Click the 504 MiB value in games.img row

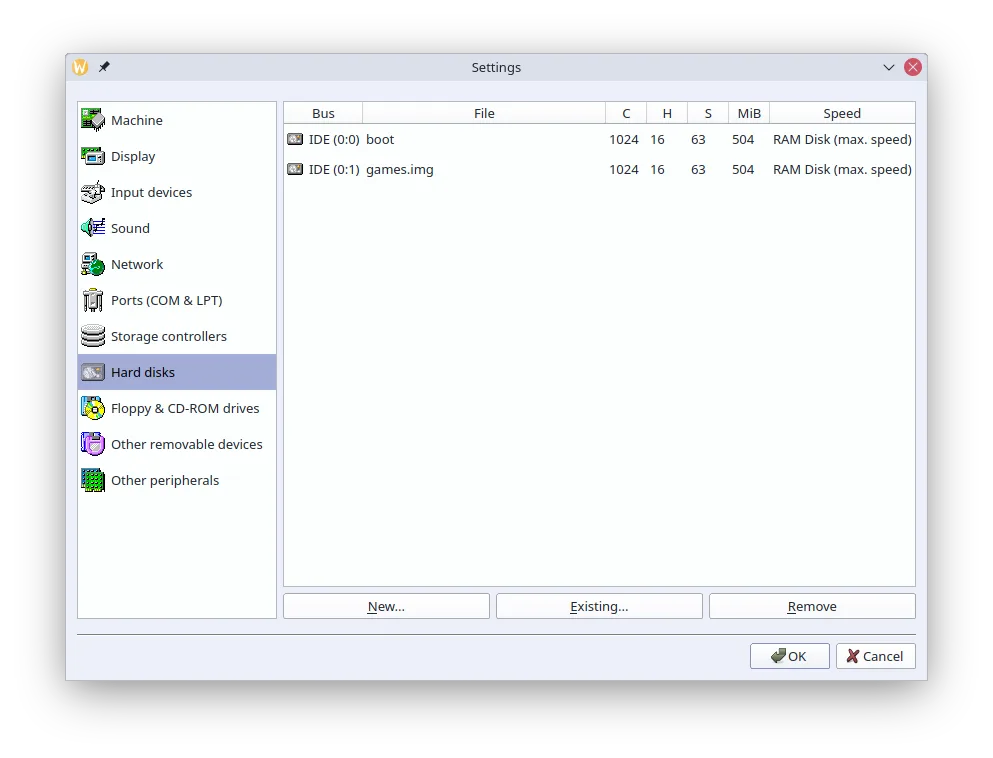coord(743,169)
